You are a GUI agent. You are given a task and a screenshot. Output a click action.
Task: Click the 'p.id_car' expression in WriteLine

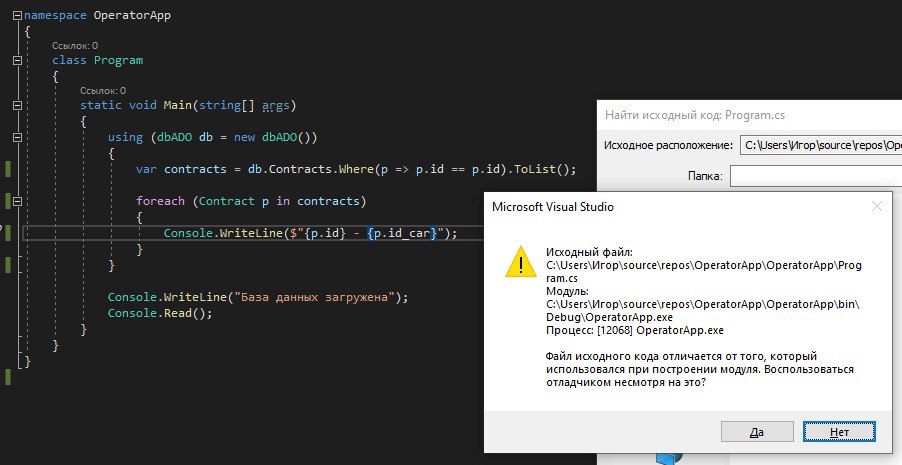pyautogui.click(x=402, y=233)
